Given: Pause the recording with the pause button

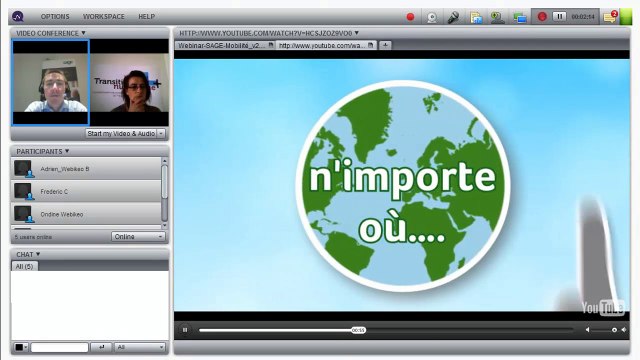Looking at the screenshot, I should [559, 17].
